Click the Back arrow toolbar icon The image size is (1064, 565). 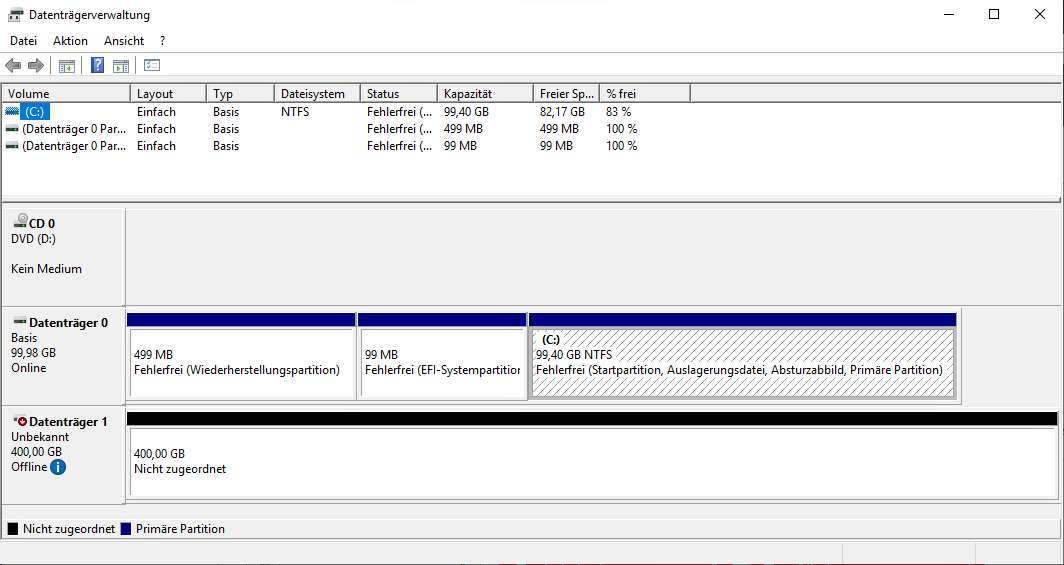tap(13, 66)
